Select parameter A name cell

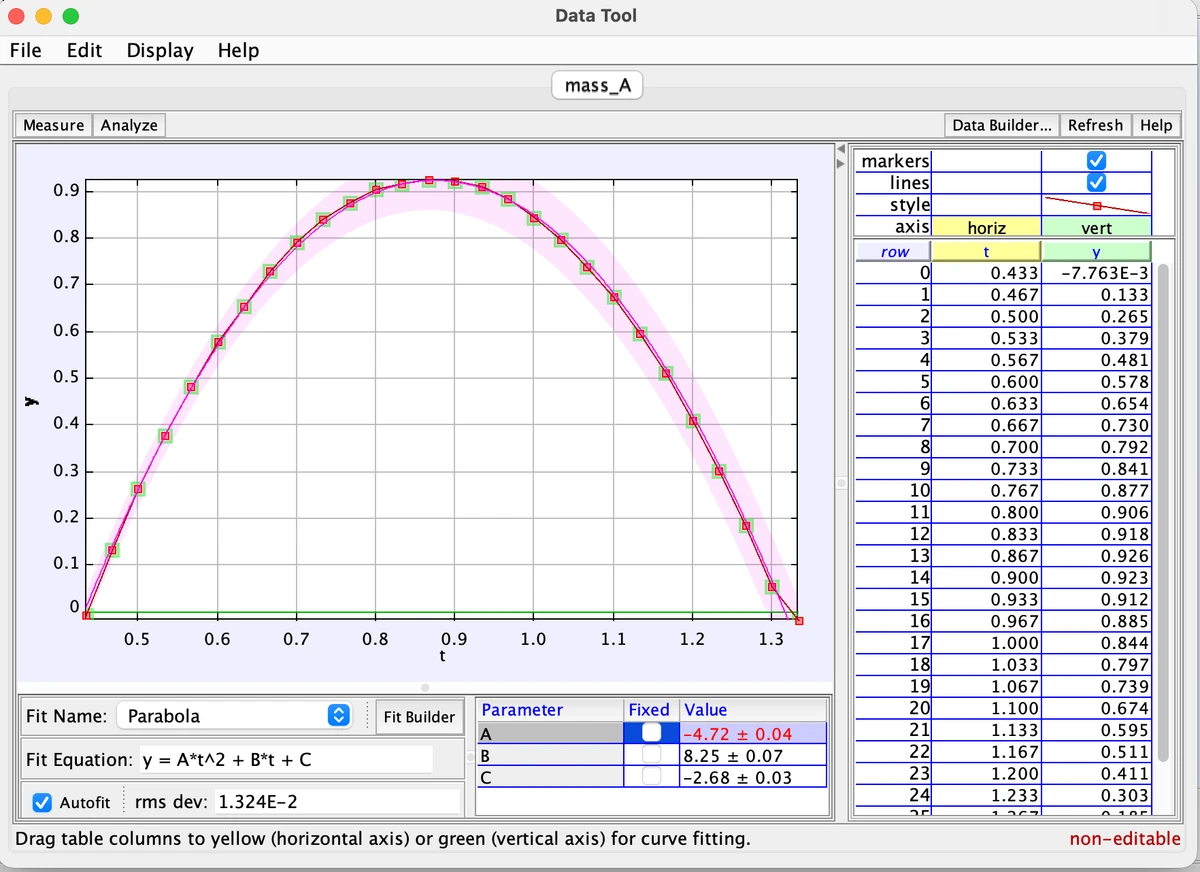(550, 733)
